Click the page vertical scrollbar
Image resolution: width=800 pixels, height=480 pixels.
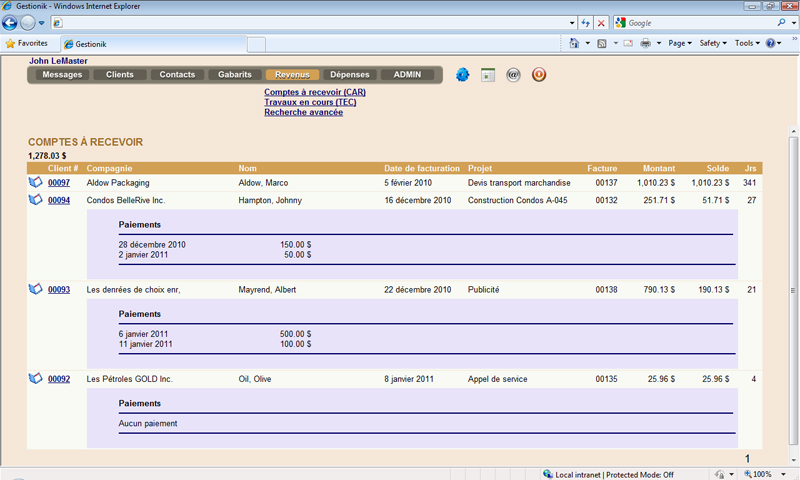pos(793,293)
